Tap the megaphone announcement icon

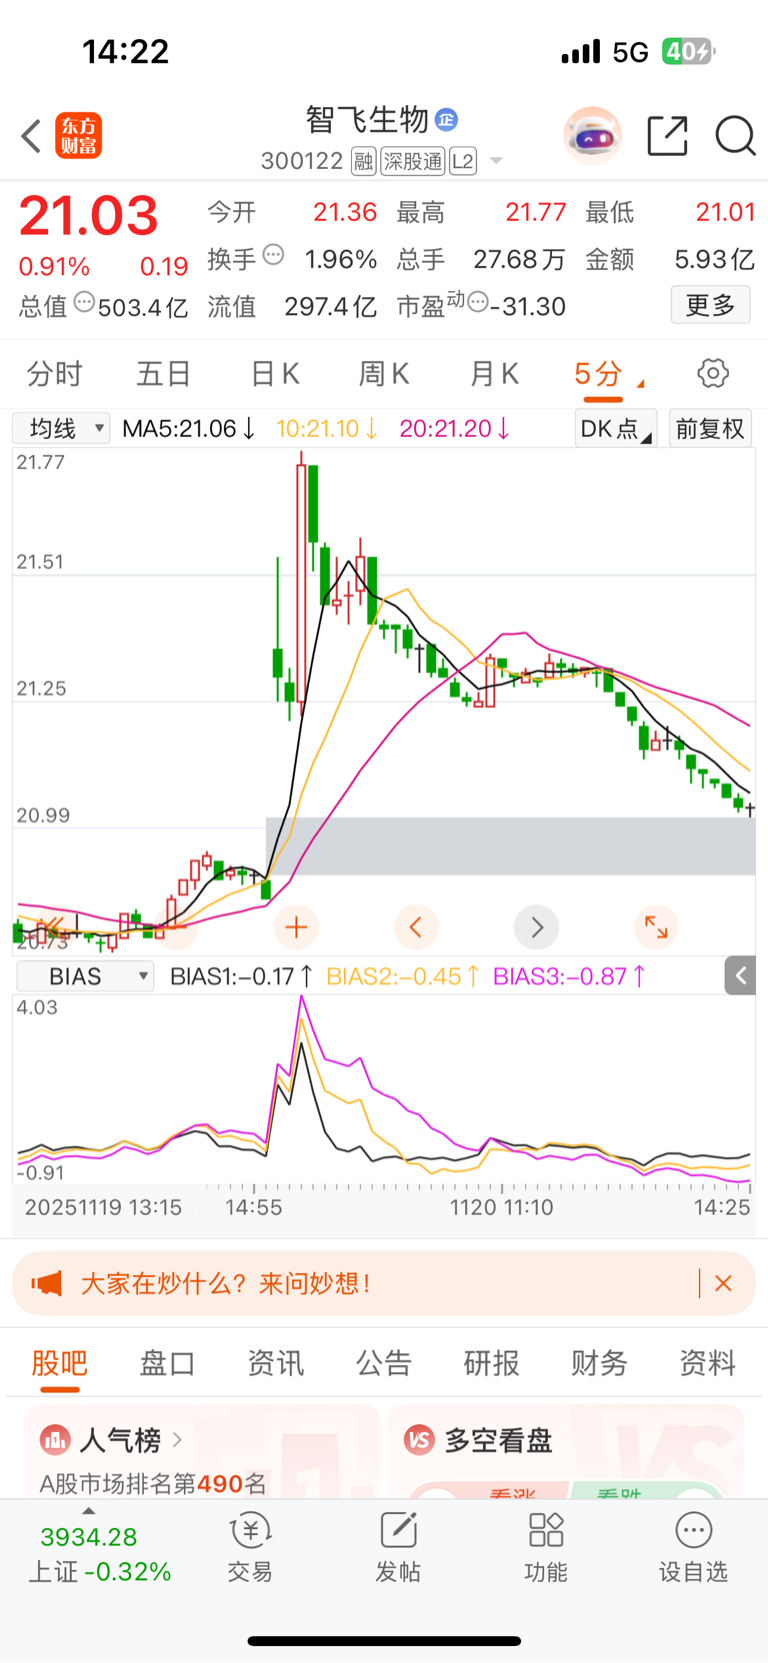(x=46, y=1283)
